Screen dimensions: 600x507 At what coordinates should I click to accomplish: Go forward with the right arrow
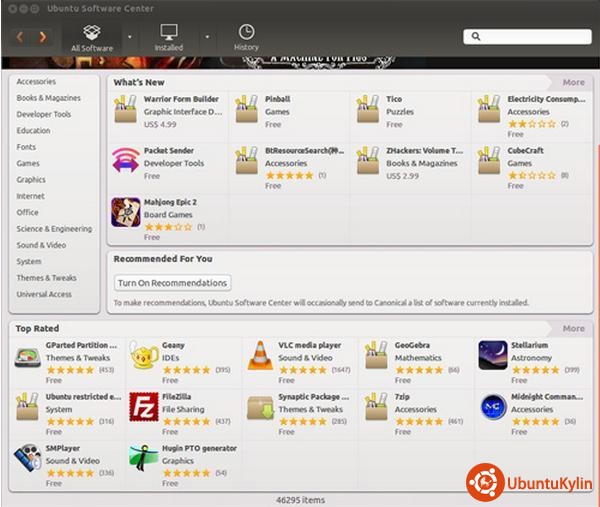[42, 37]
